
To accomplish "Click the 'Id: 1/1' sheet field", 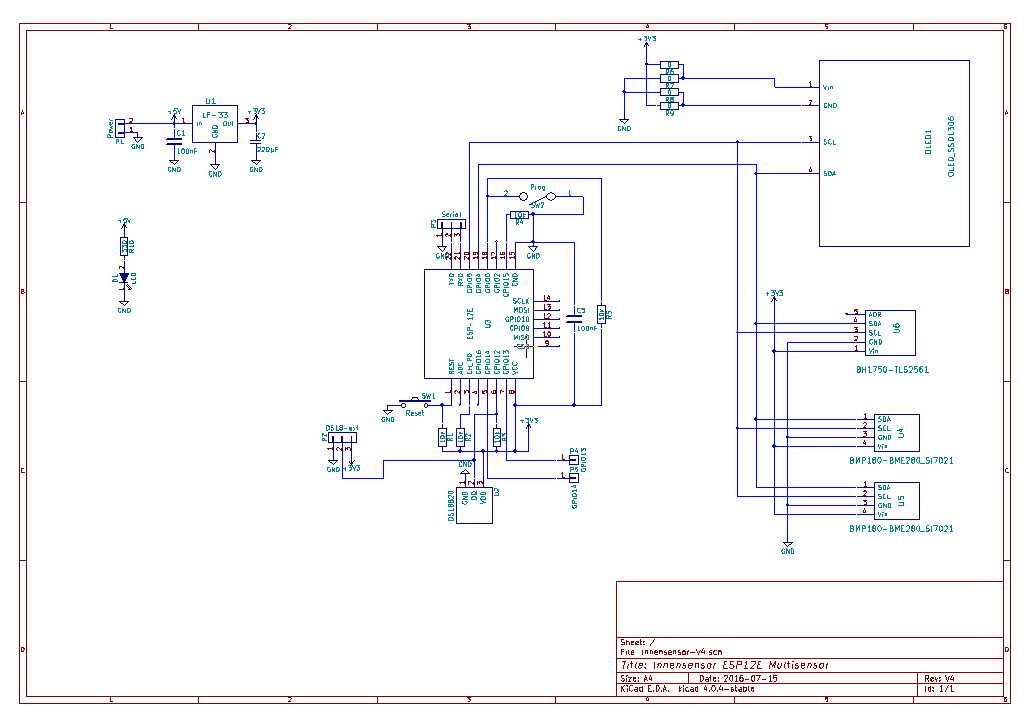I will coord(939,689).
